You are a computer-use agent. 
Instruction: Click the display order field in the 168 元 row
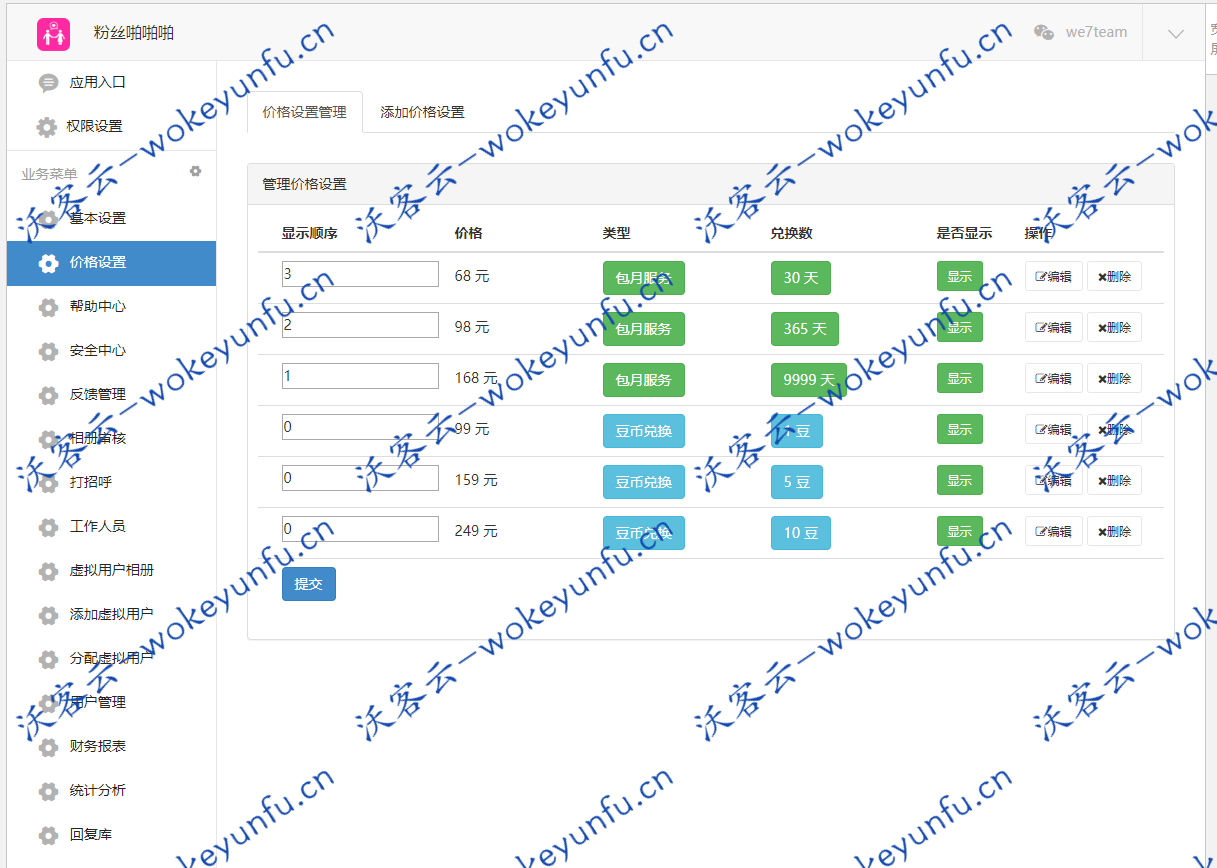[360, 376]
